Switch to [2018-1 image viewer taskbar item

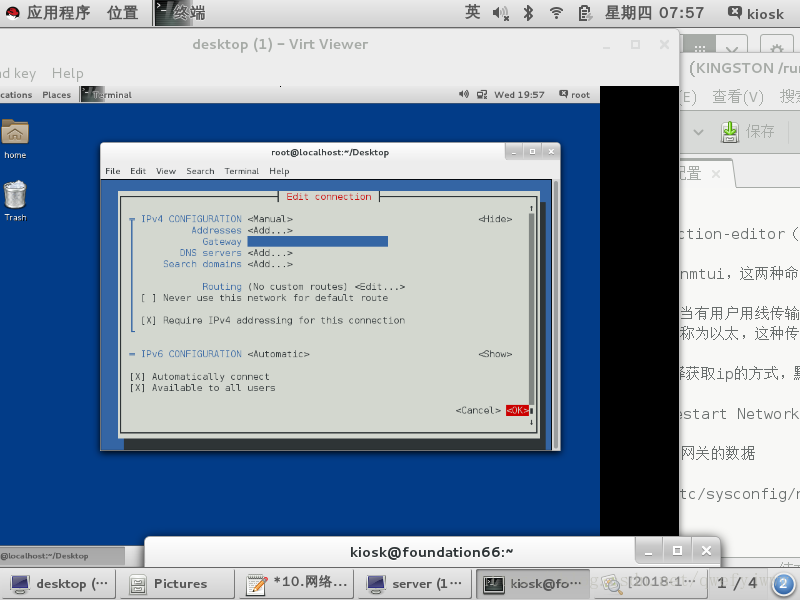pyautogui.click(x=651, y=584)
